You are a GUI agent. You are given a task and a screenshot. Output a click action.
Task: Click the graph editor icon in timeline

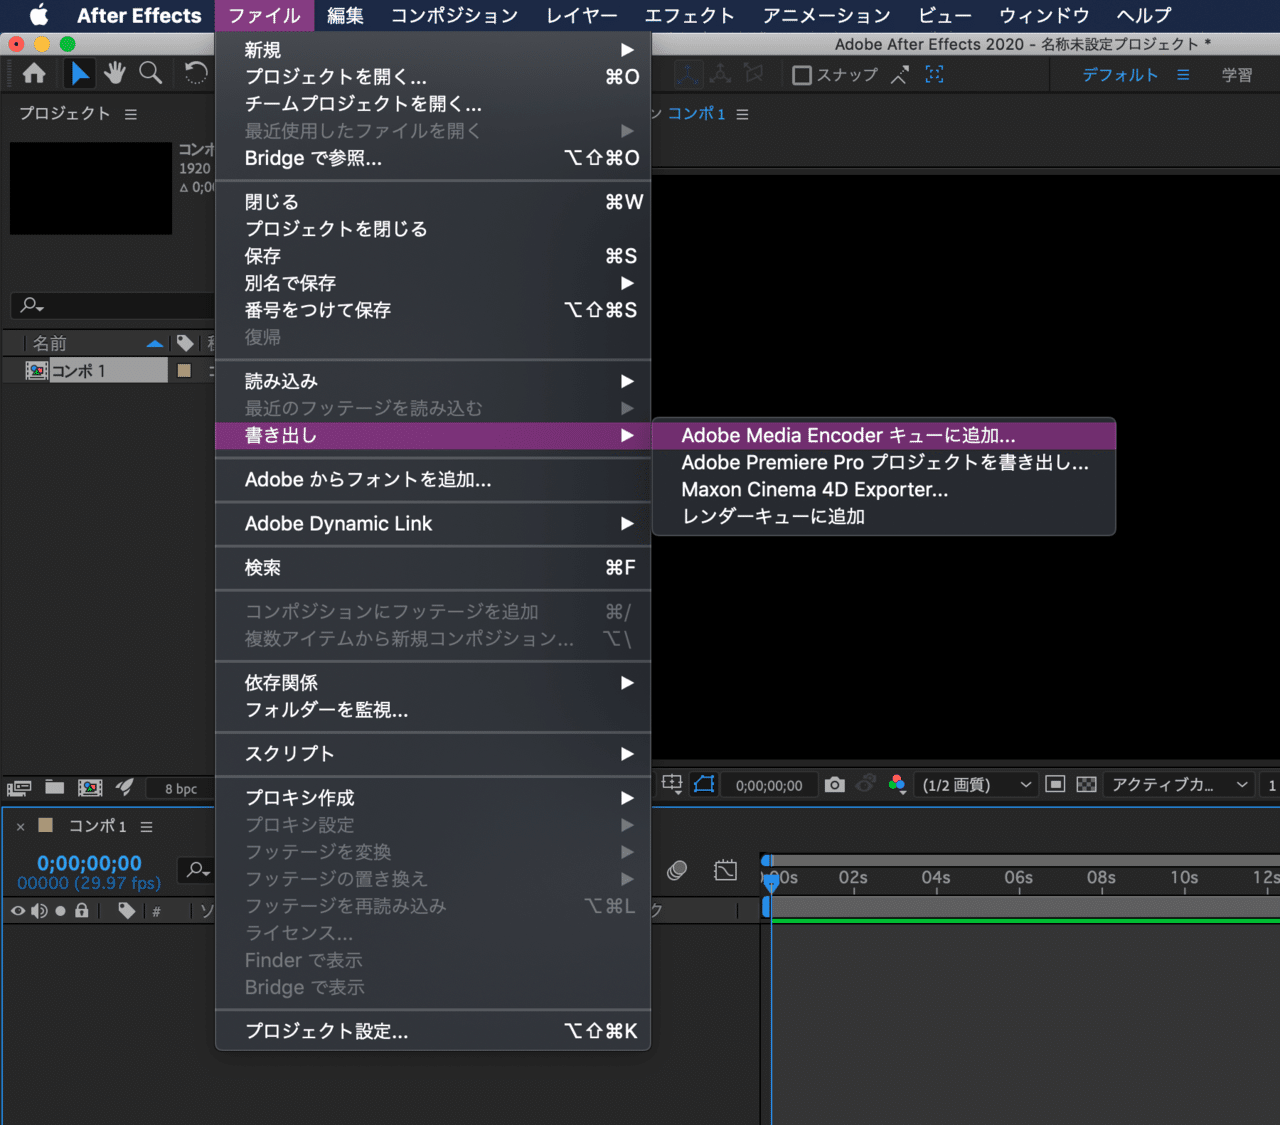(x=726, y=870)
